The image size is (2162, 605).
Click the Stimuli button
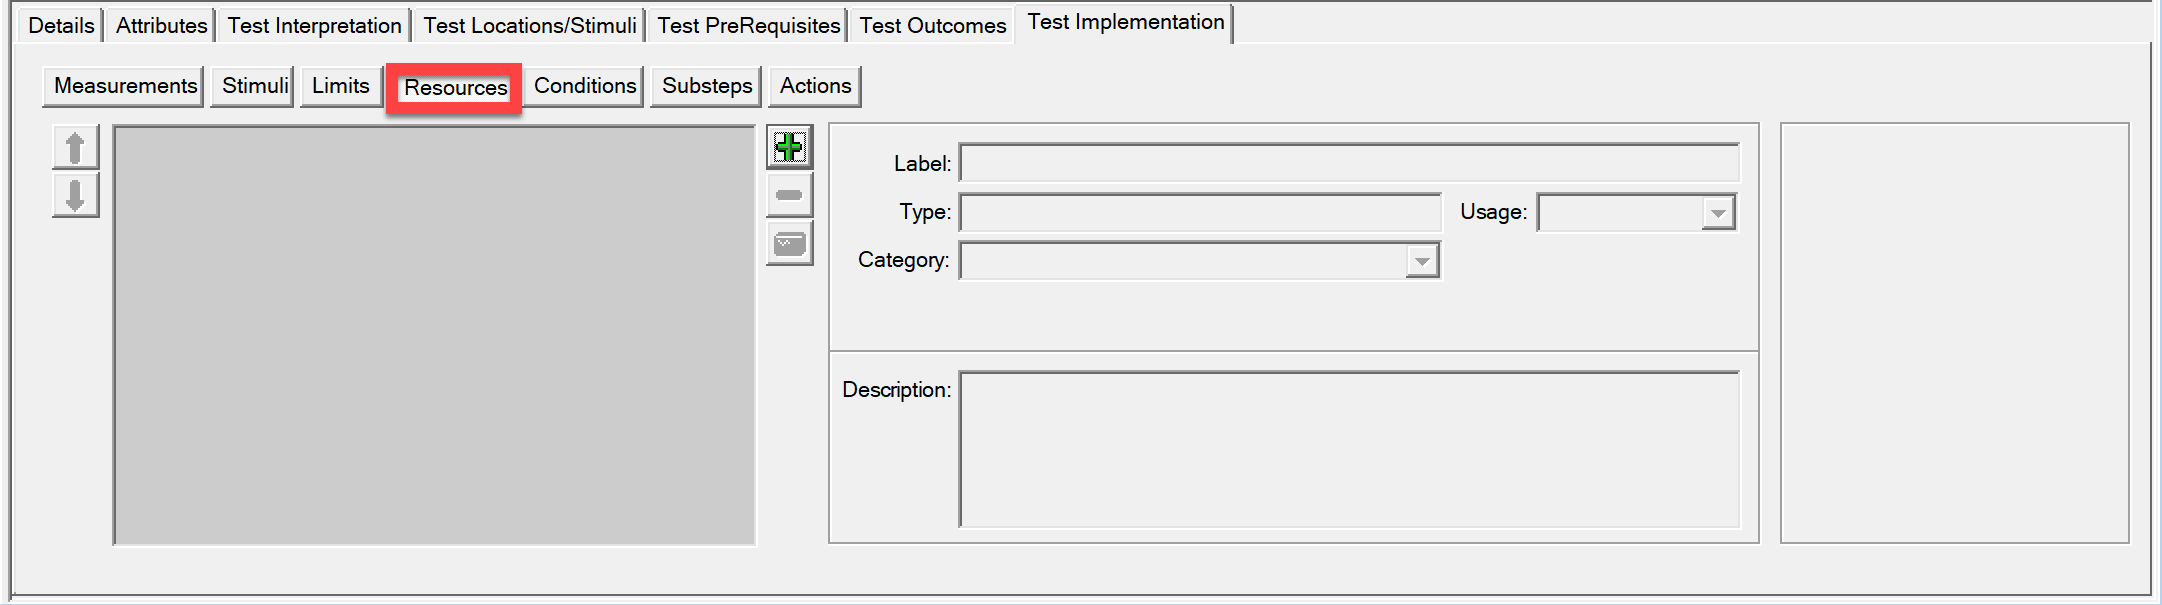(254, 86)
